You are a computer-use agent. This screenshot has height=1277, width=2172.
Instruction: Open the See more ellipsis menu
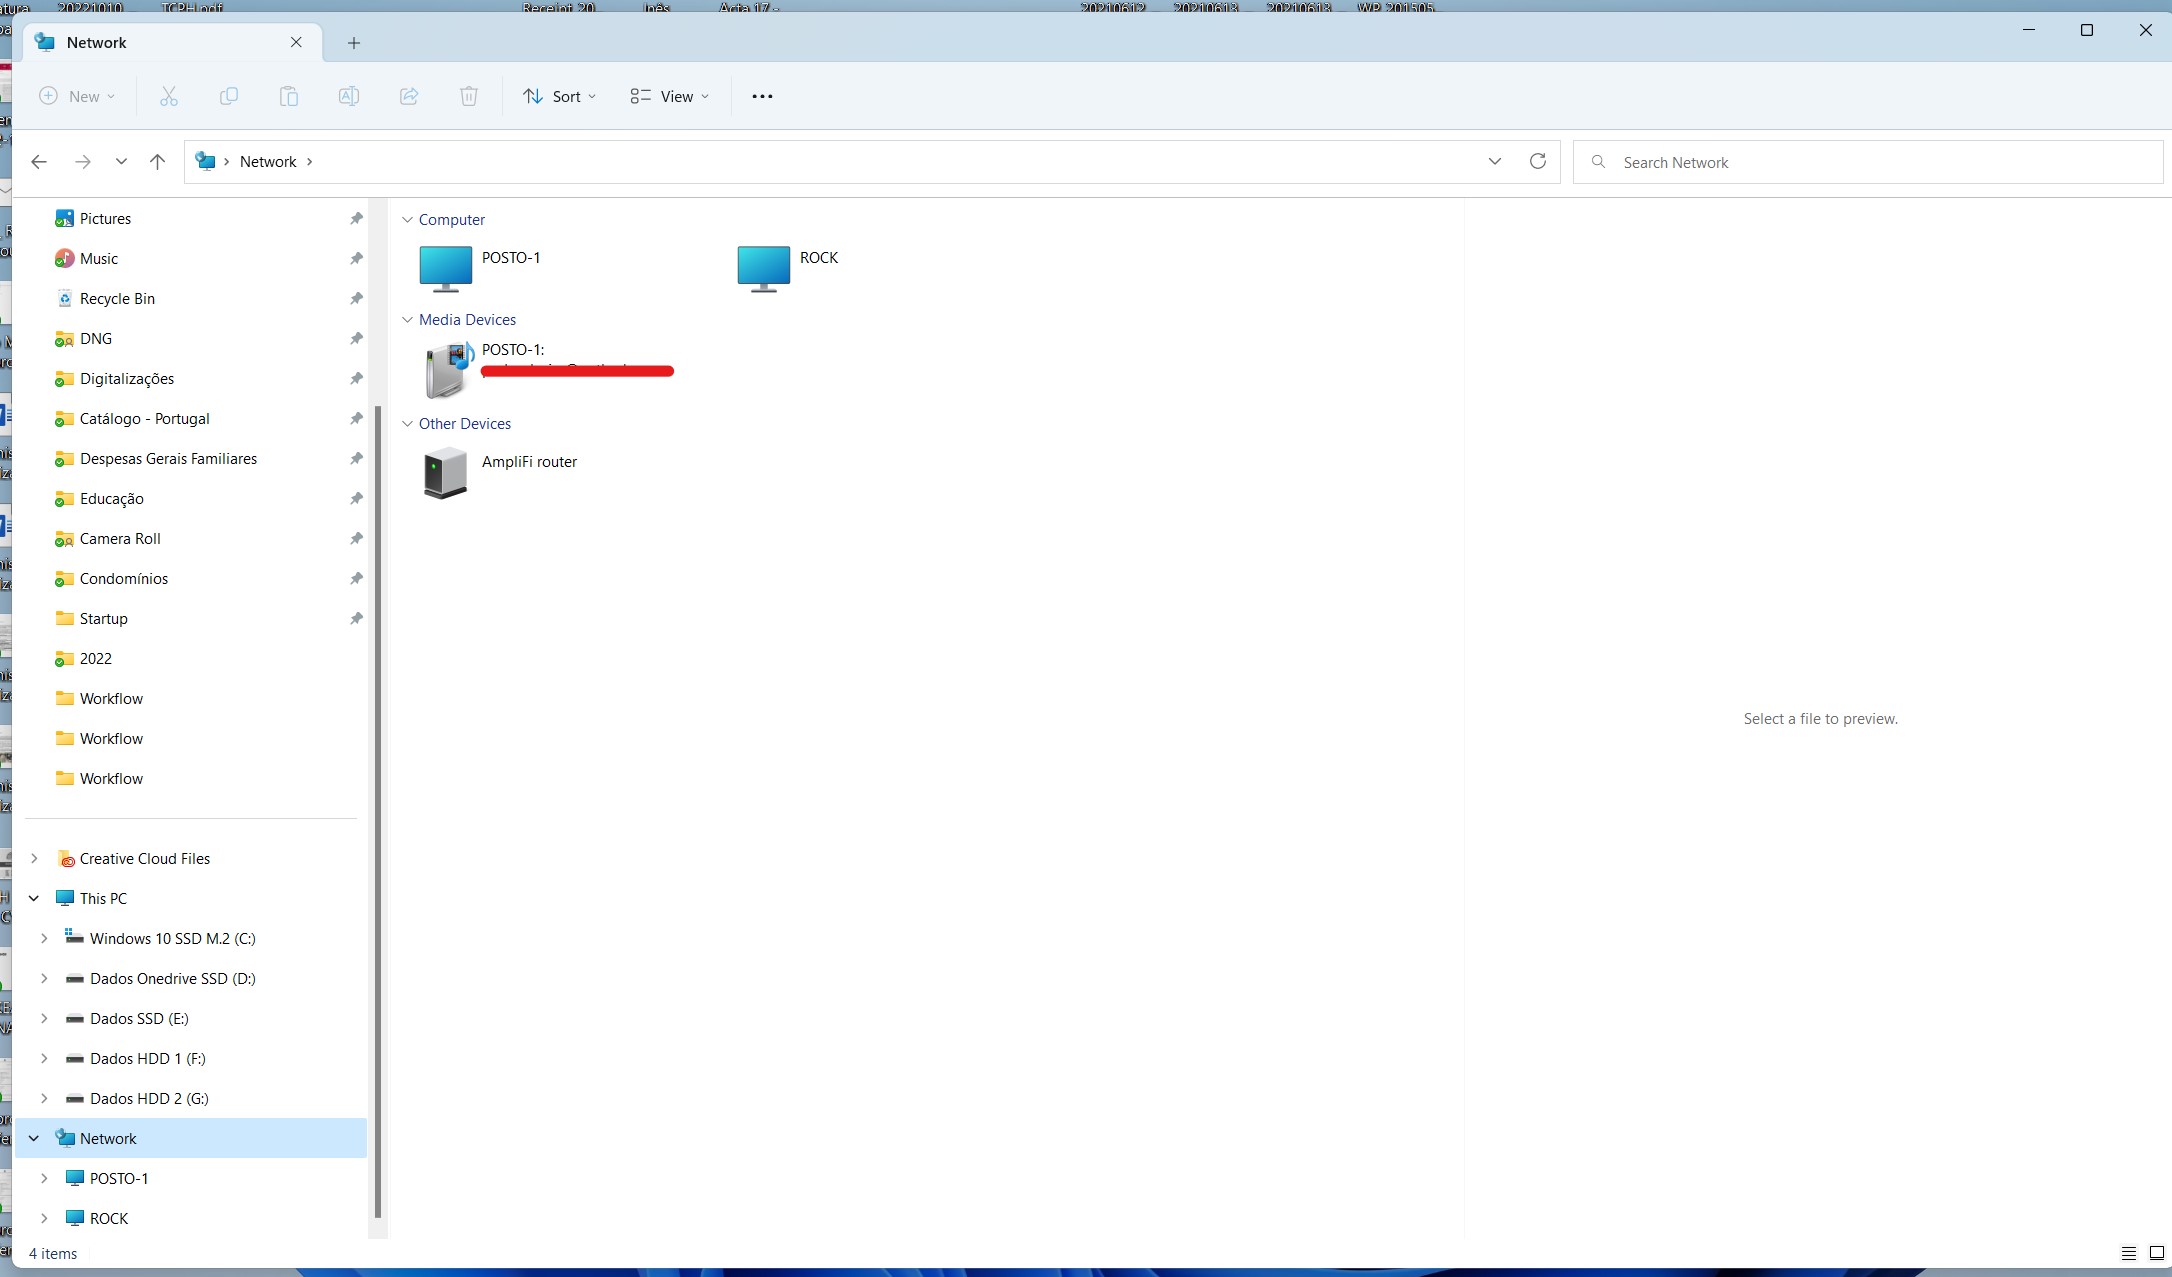pos(762,96)
